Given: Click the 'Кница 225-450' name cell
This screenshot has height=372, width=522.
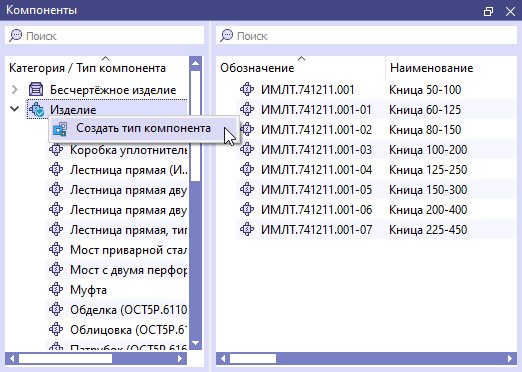Looking at the screenshot, I should pyautogui.click(x=428, y=230).
